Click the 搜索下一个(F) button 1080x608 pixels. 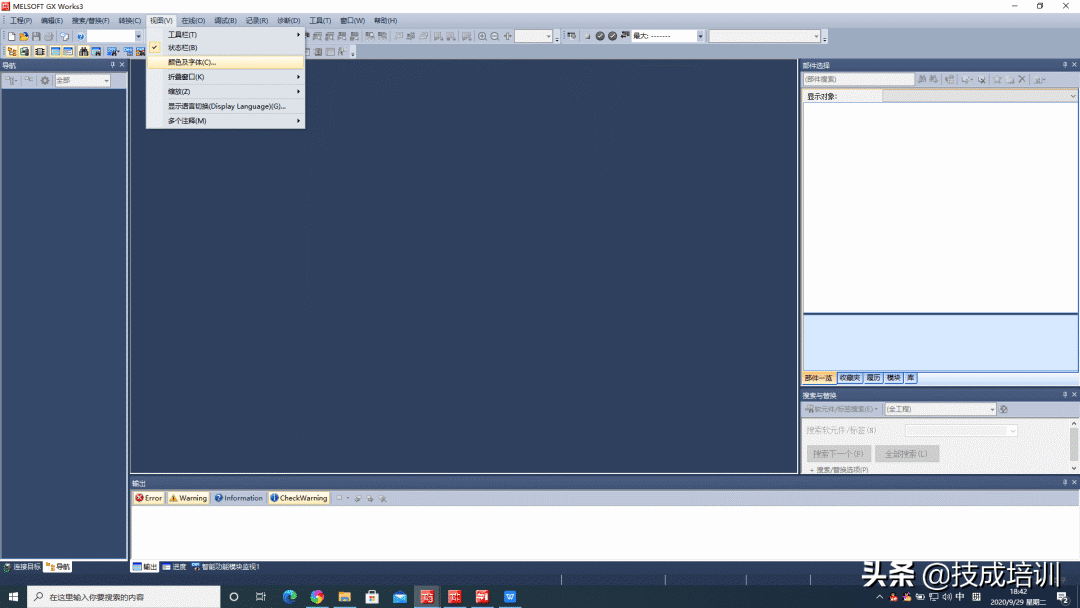(x=838, y=454)
